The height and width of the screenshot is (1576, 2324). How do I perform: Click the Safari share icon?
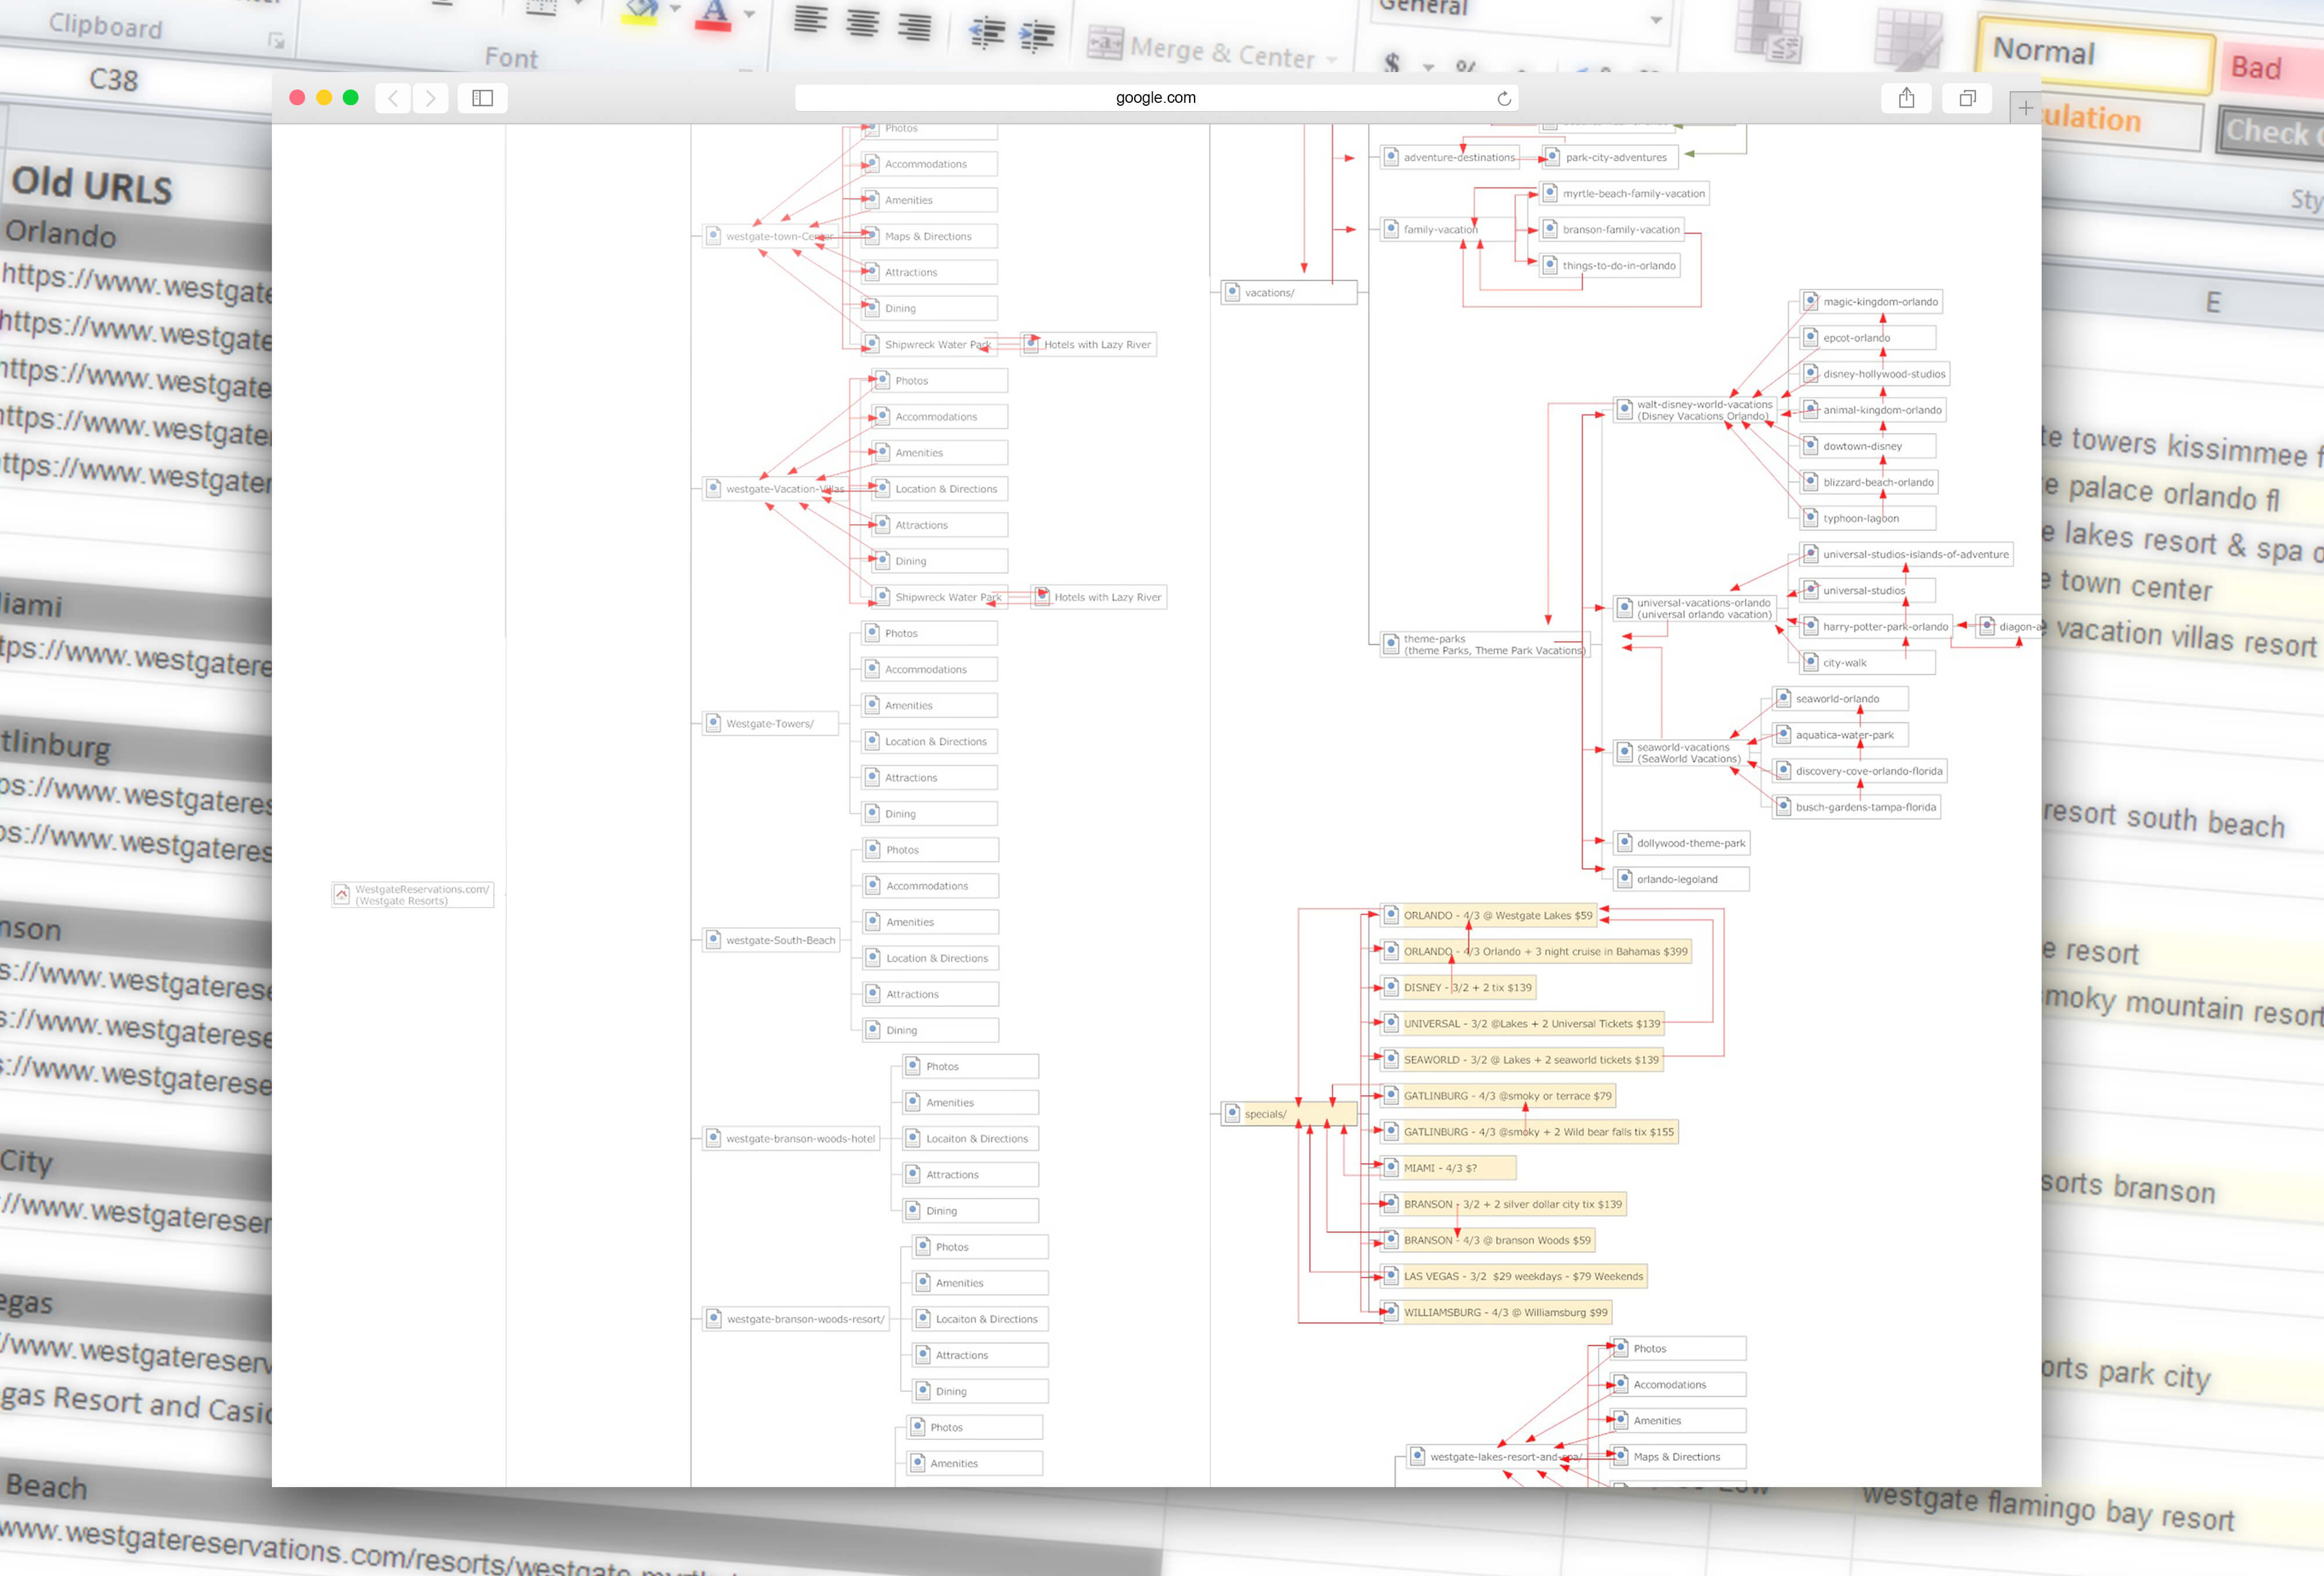click(1906, 98)
